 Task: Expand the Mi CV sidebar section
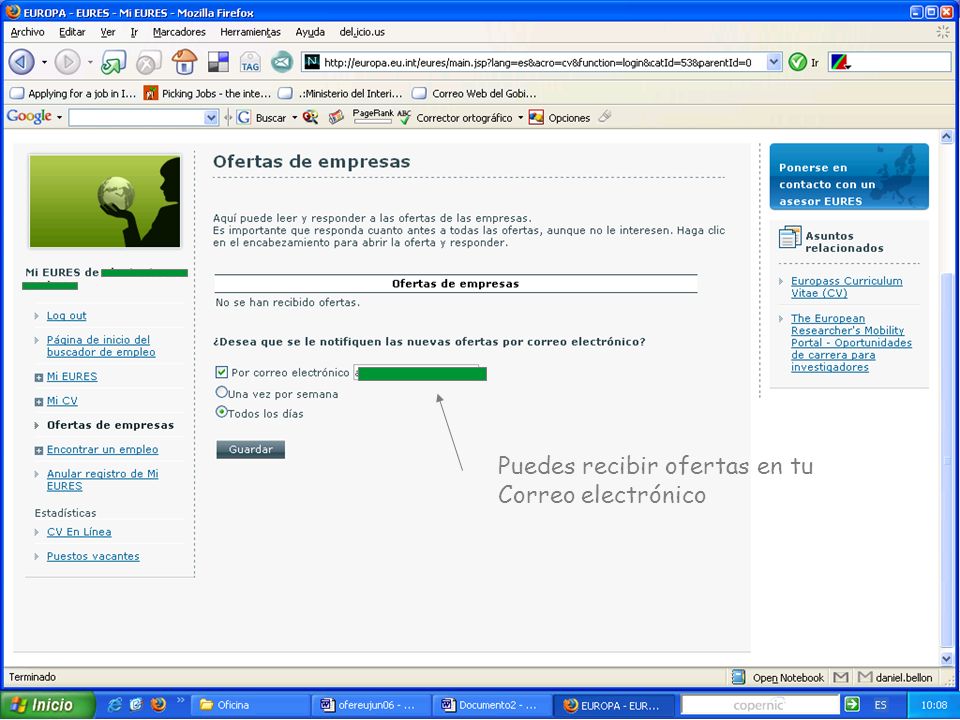(39, 402)
